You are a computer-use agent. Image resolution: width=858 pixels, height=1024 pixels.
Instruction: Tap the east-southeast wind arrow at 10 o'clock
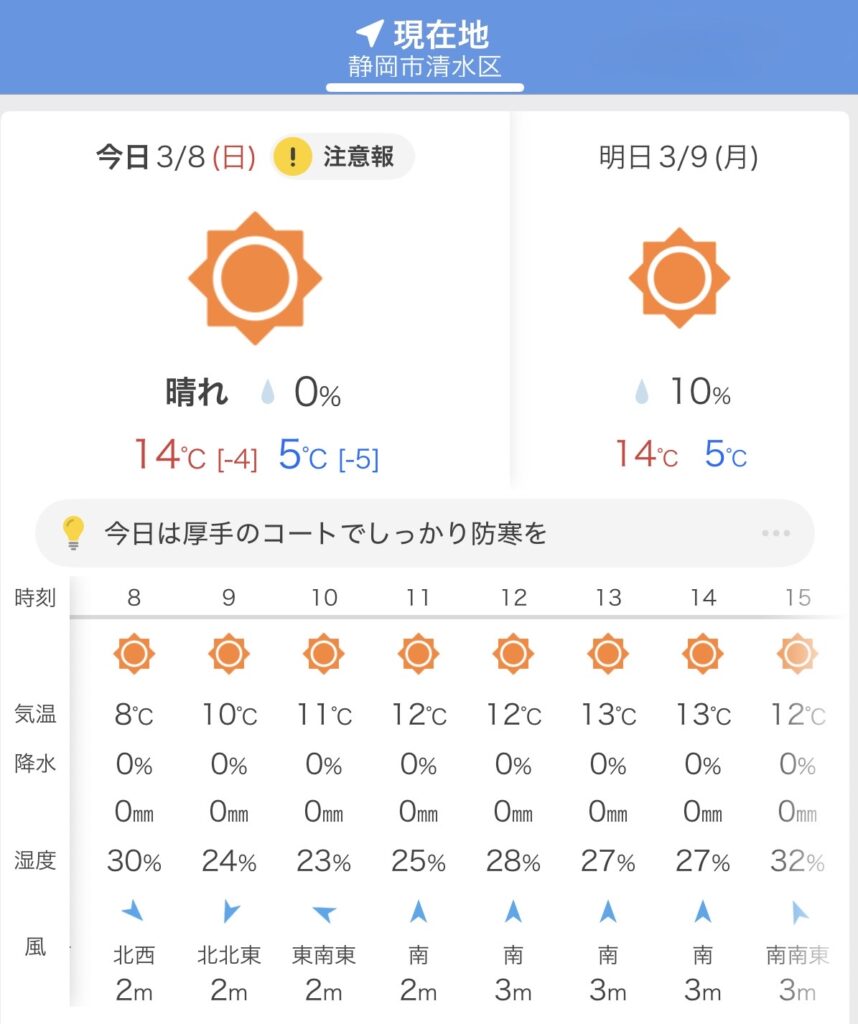tap(323, 911)
